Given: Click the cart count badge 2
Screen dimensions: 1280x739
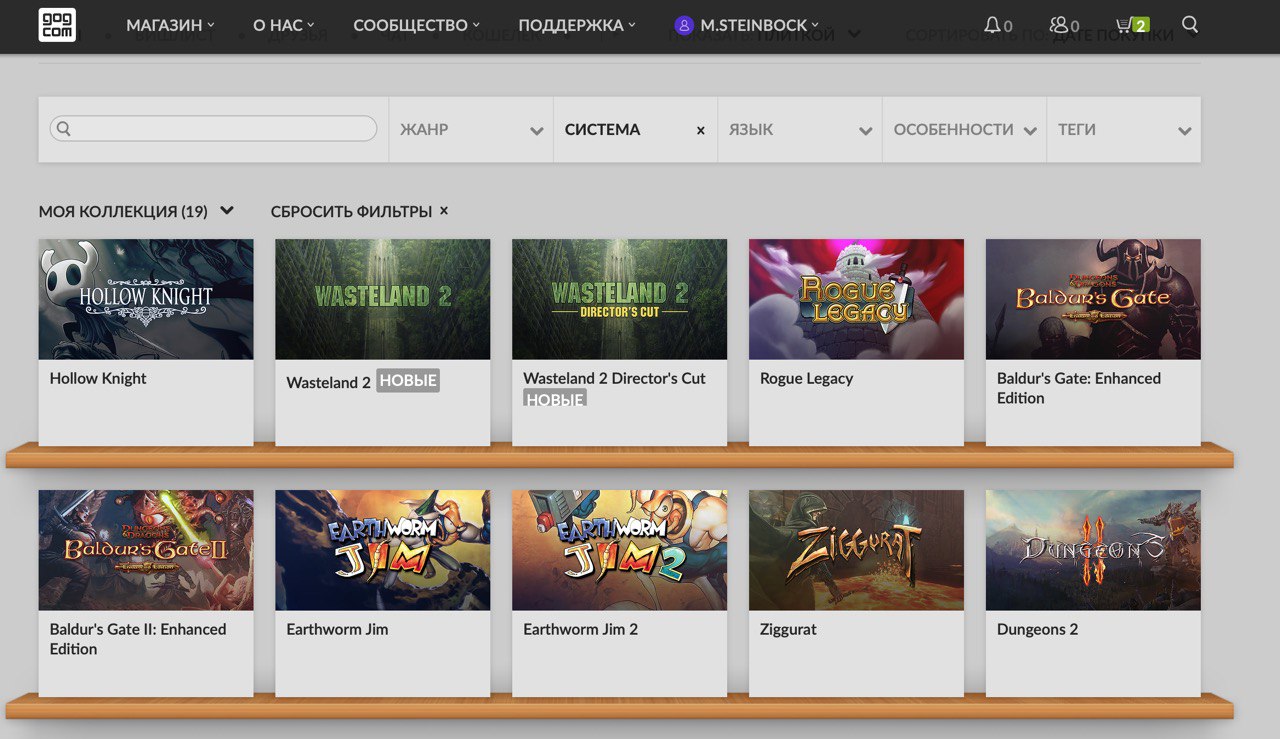Looking at the screenshot, I should coord(1141,26).
